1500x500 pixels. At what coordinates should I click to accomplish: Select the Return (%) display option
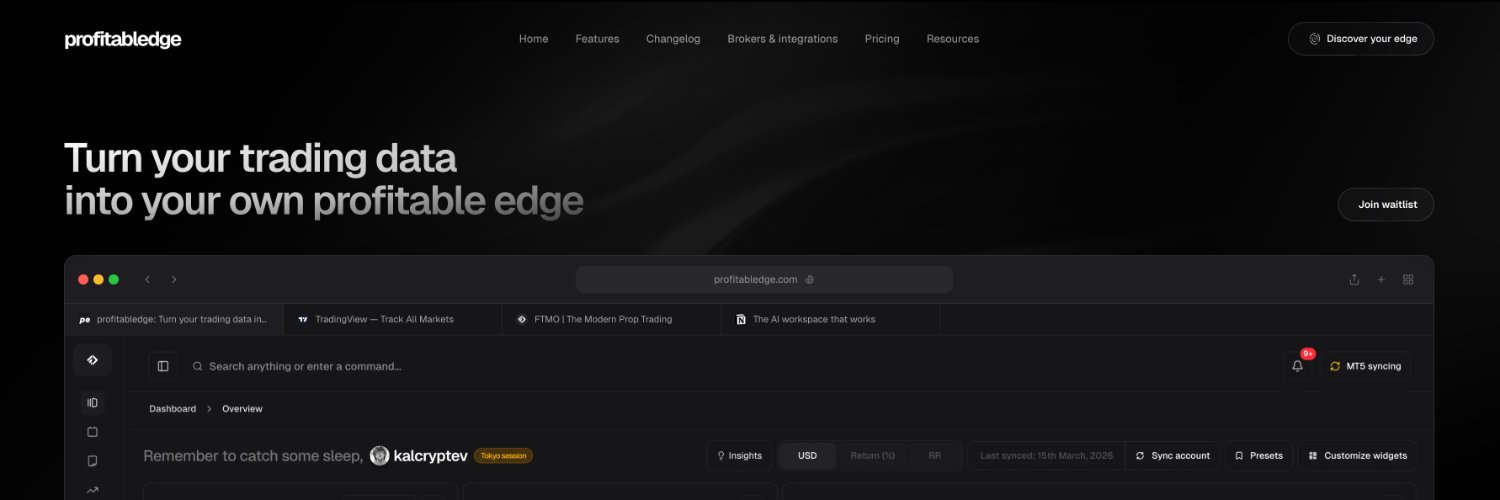(872, 456)
